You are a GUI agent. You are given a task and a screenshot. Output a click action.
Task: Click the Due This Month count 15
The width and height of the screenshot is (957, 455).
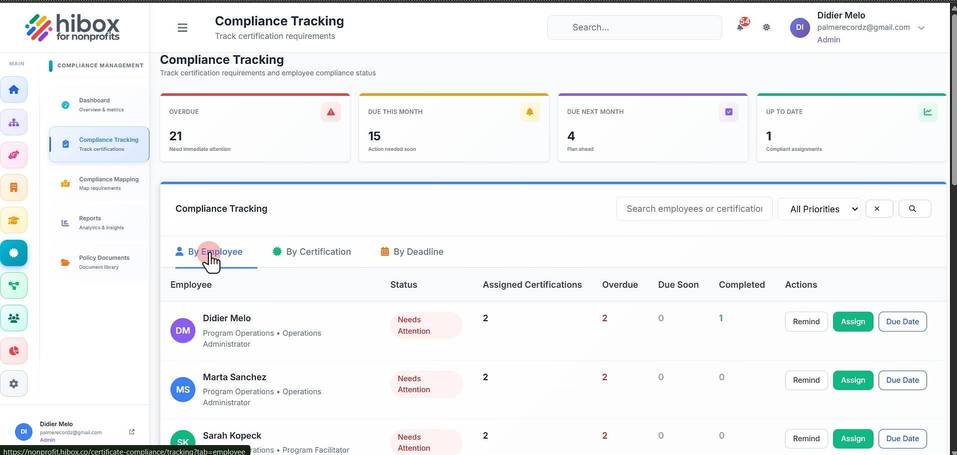(374, 136)
